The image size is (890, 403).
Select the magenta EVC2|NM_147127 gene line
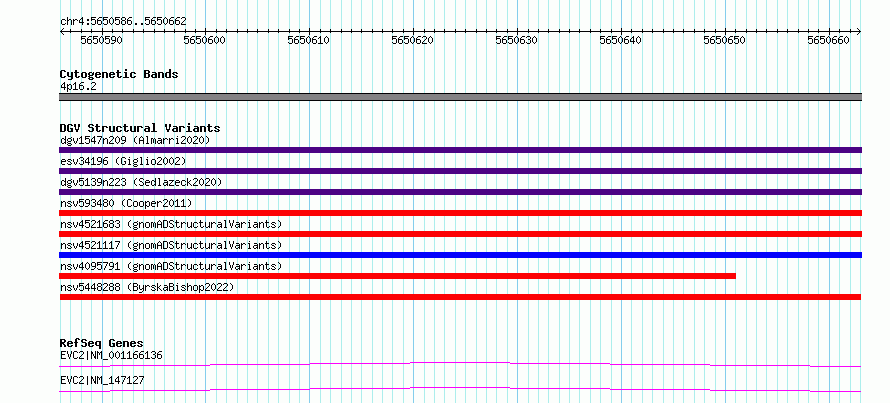click(x=460, y=389)
